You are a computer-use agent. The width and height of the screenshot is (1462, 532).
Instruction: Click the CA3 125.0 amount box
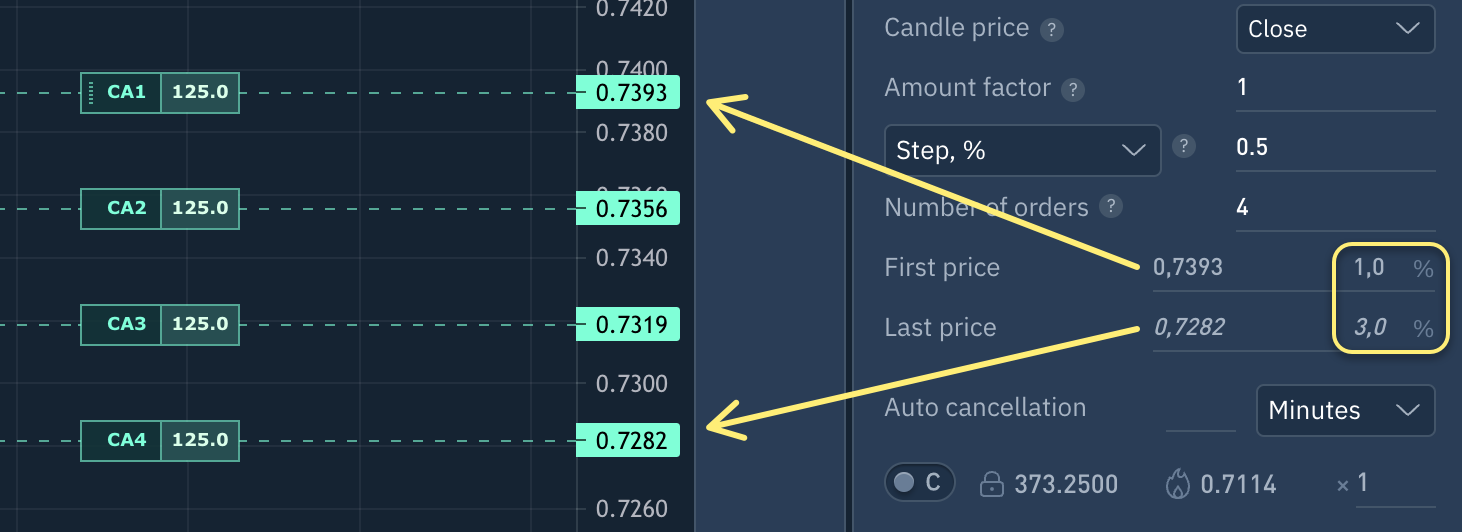tap(200, 325)
